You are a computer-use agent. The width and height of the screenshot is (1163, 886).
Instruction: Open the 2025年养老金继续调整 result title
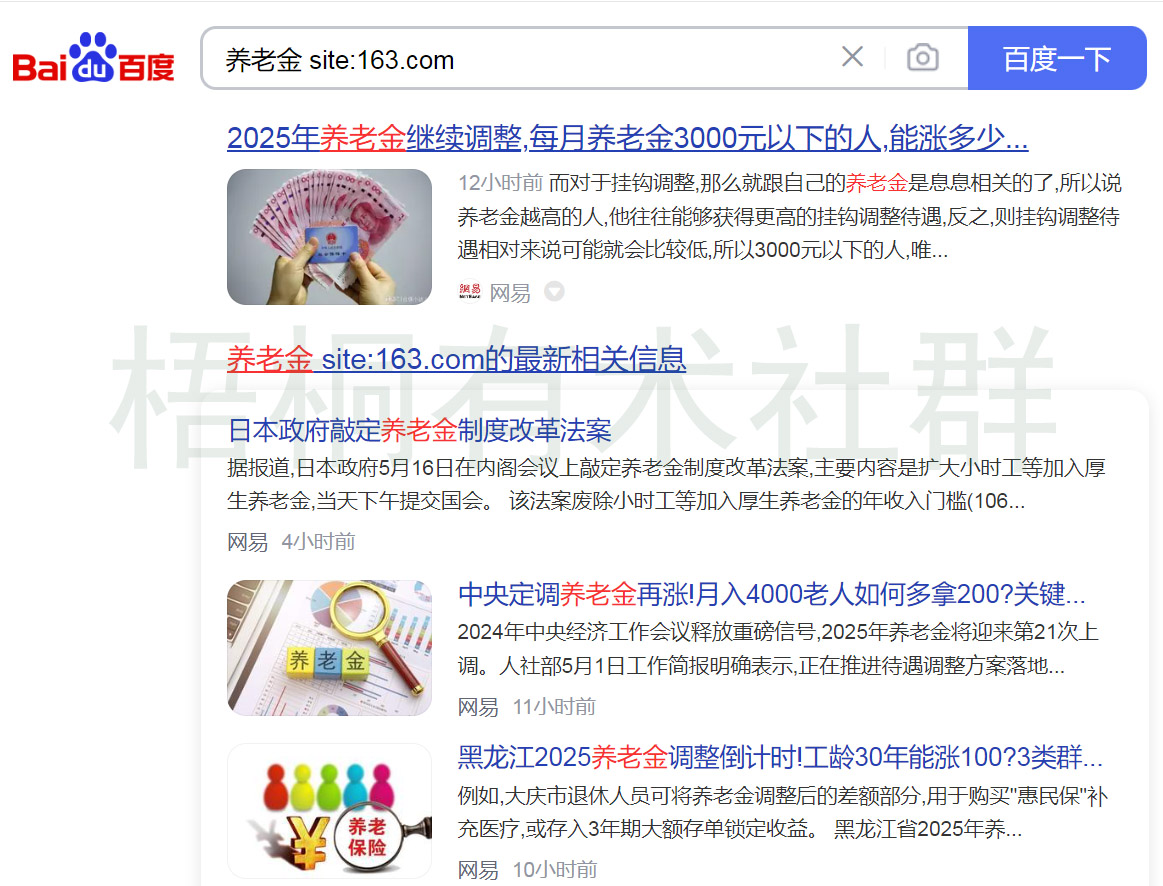click(627, 138)
